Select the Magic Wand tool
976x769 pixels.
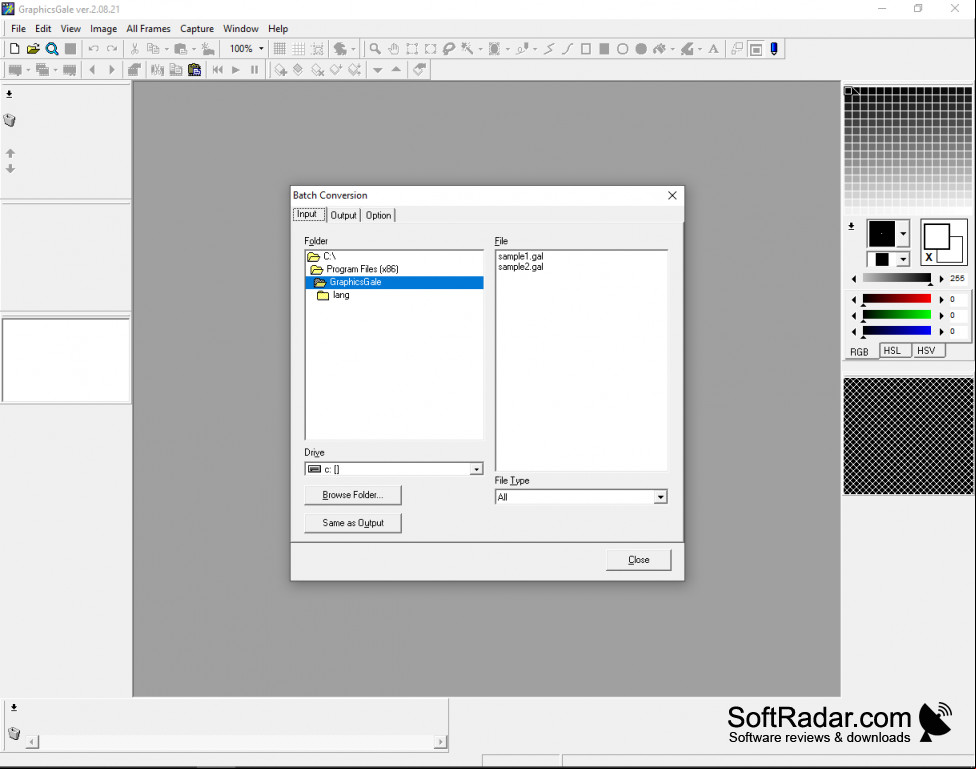point(467,49)
